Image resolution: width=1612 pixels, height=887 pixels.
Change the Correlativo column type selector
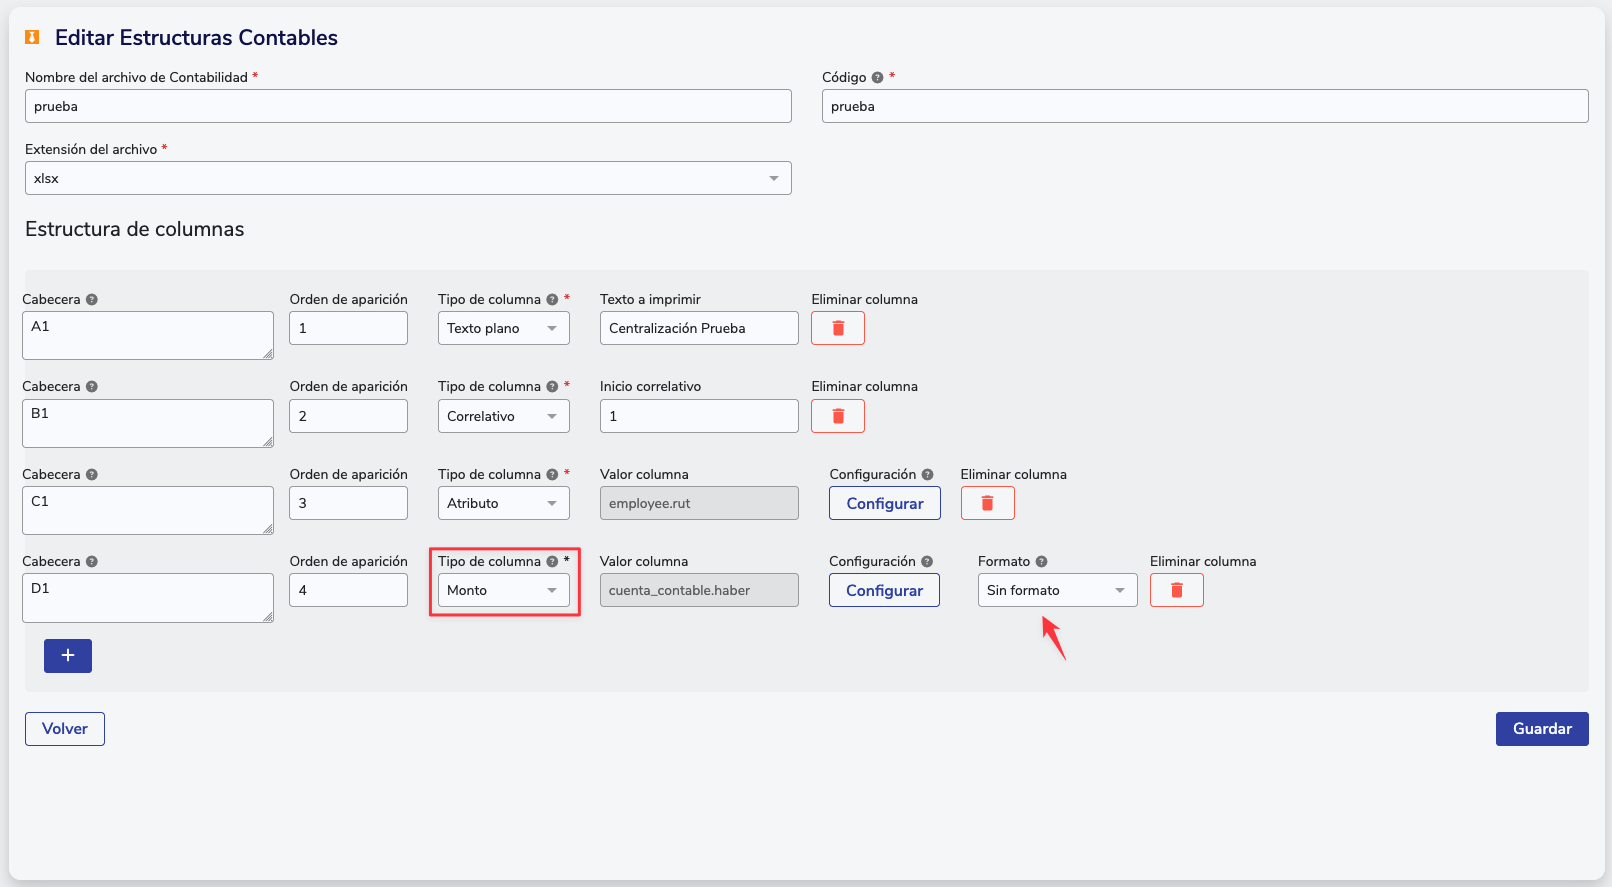point(503,416)
